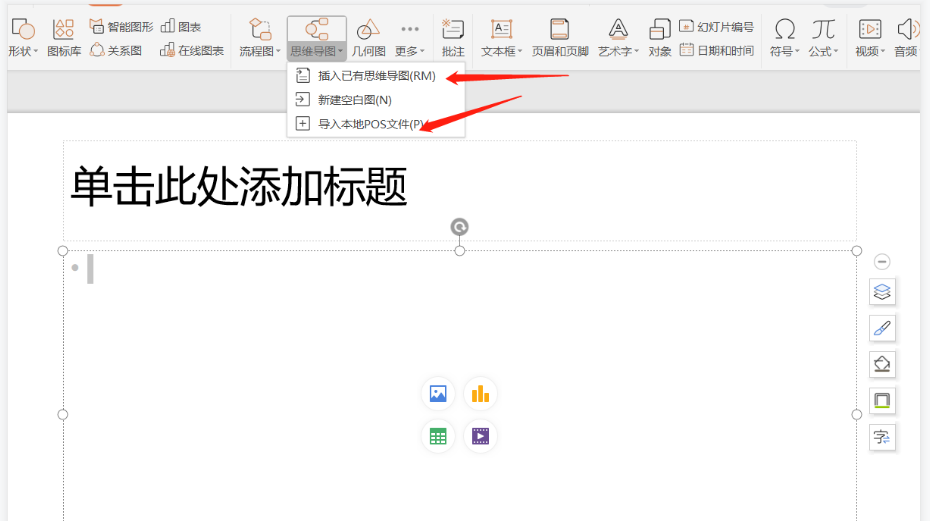Insert 幻灯片编号 slide number
Image resolution: width=930 pixels, height=521 pixels.
pyautogui.click(x=716, y=27)
